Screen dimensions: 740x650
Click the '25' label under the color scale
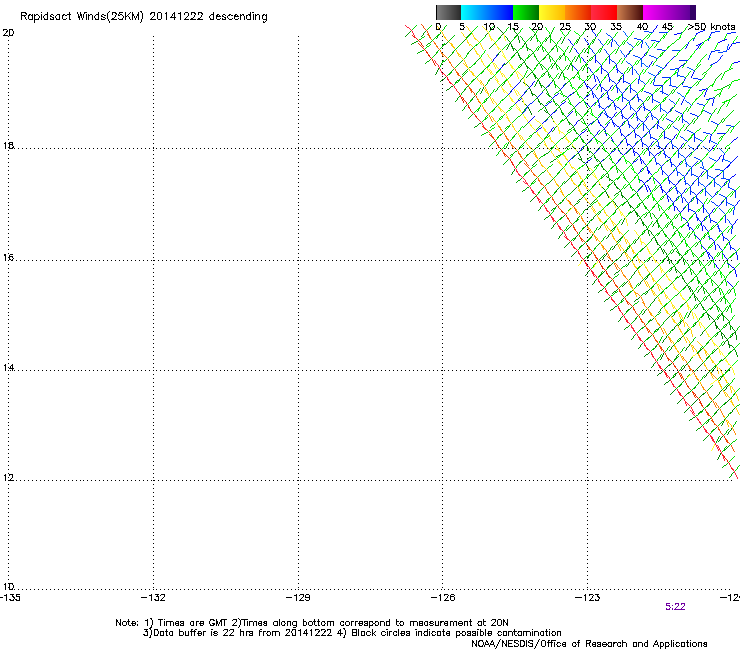tap(565, 27)
